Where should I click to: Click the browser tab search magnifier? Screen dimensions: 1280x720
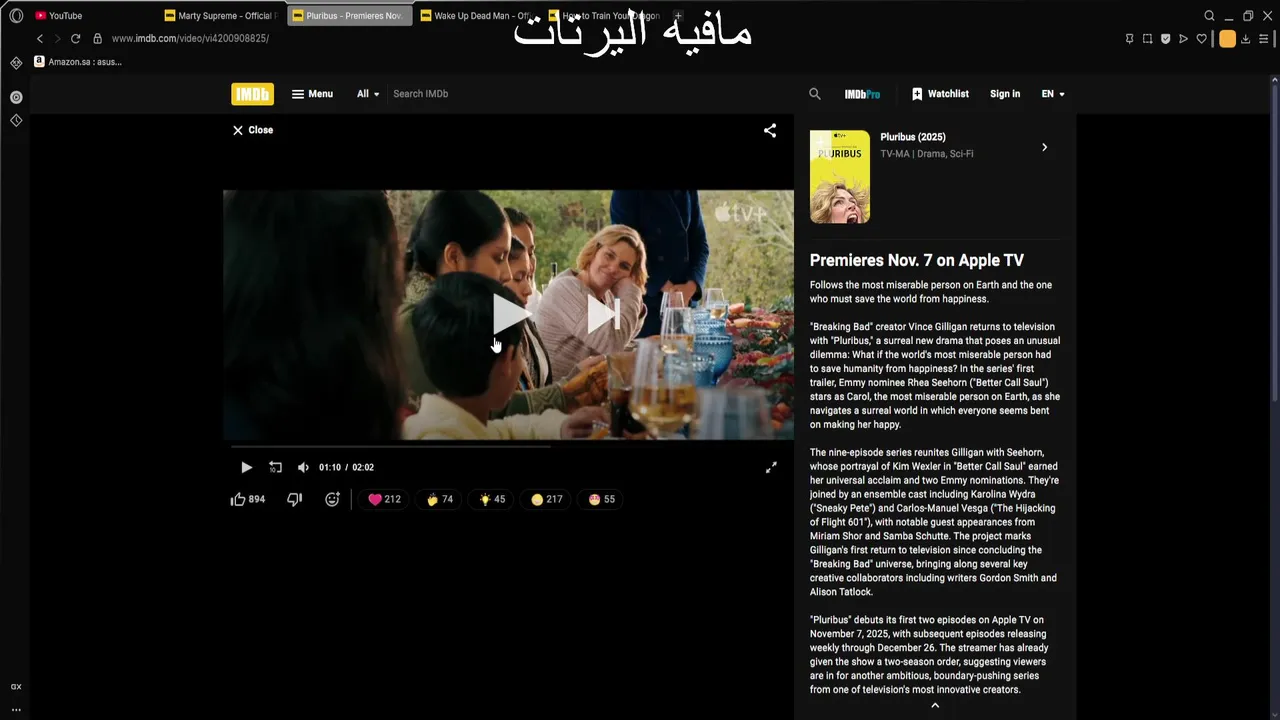[1209, 16]
